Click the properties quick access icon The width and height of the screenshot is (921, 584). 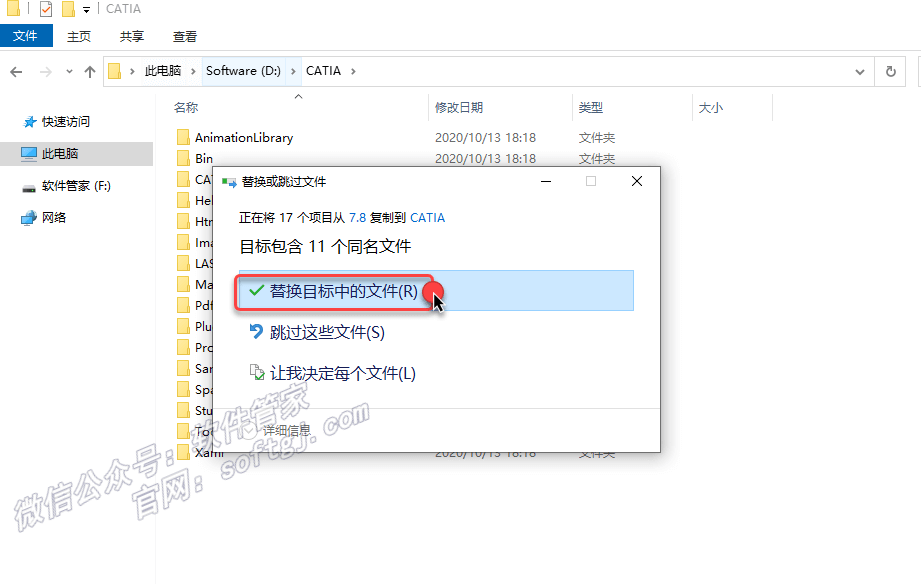coord(46,9)
